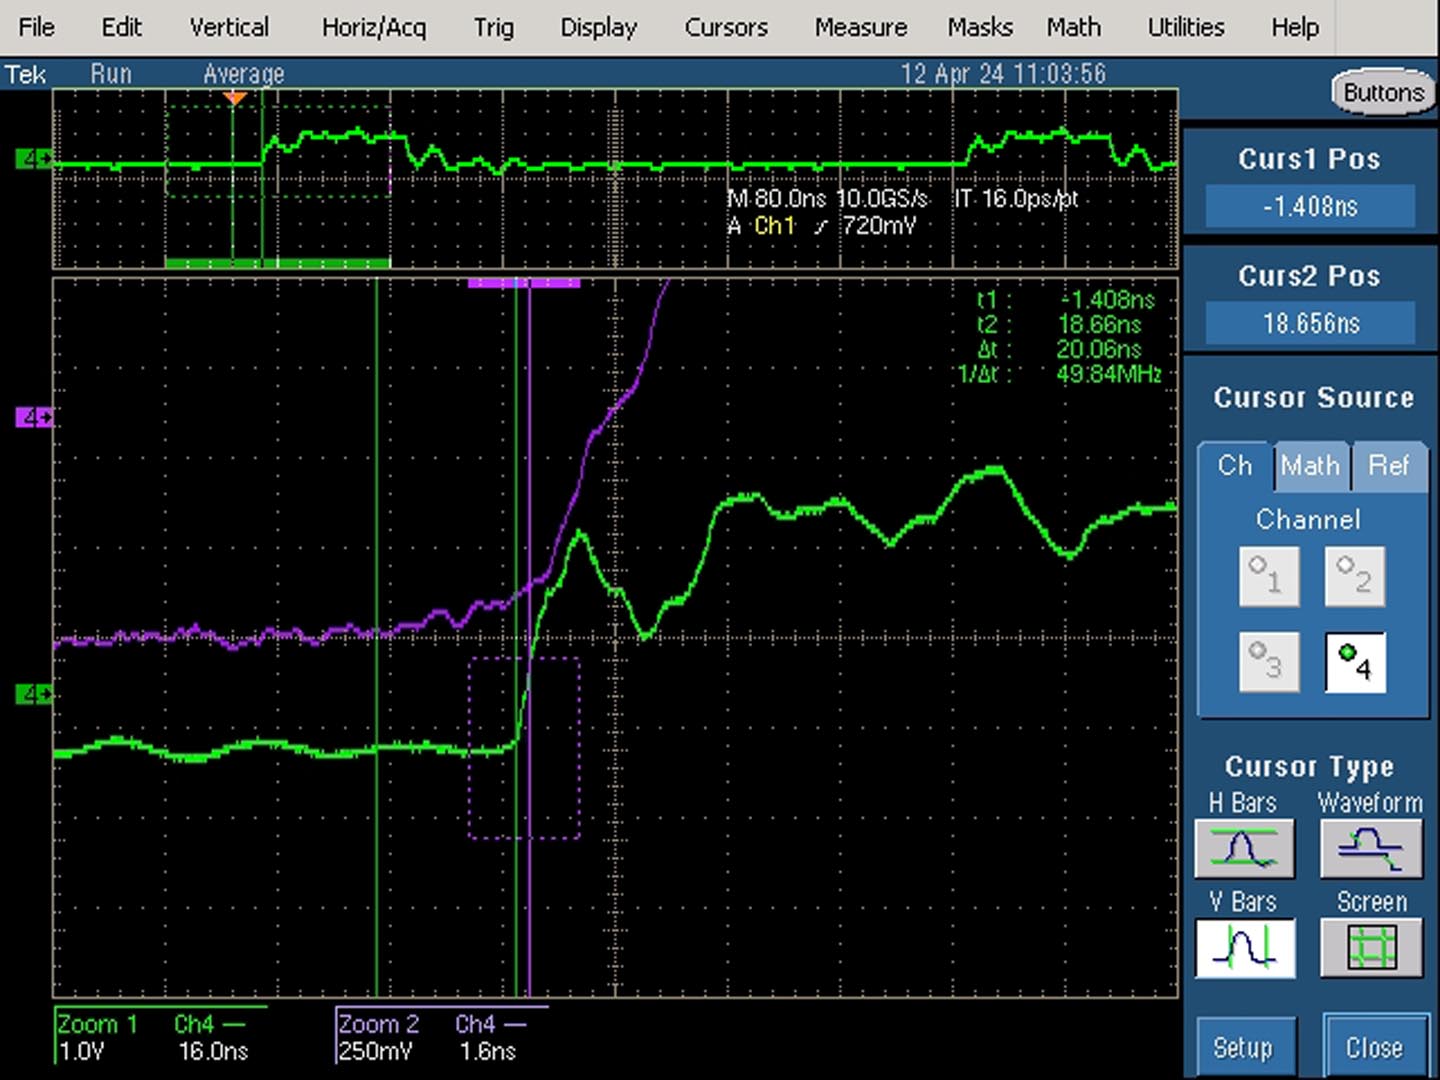The width and height of the screenshot is (1440, 1080).
Task: Select the Screen cursor type icon
Action: (1371, 947)
